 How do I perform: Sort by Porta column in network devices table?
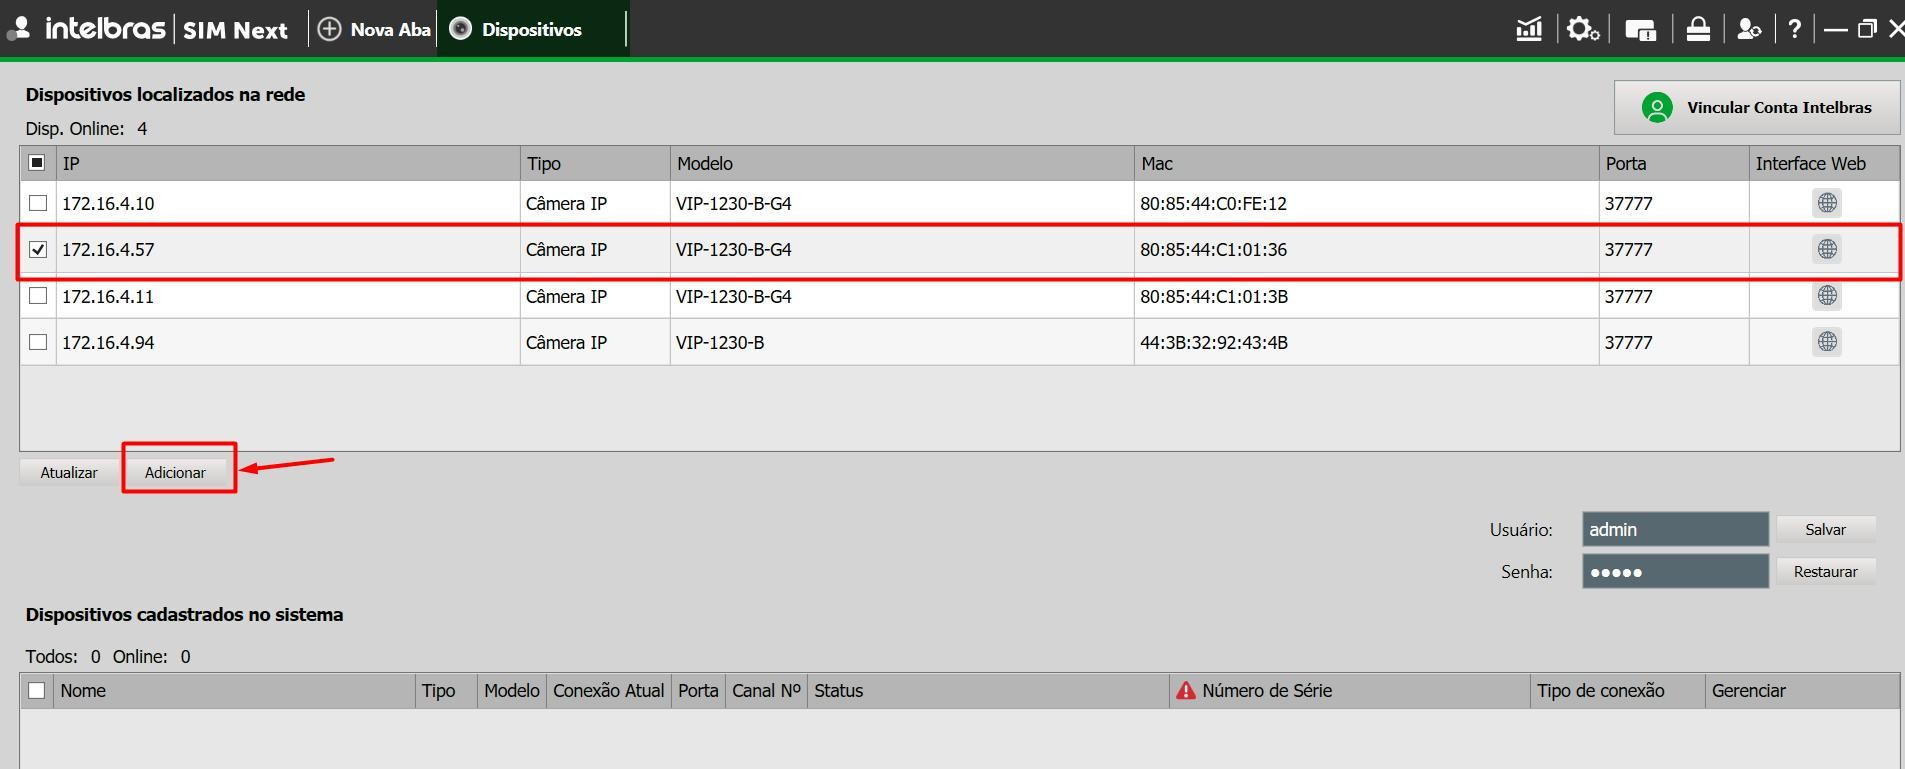tap(1674, 163)
